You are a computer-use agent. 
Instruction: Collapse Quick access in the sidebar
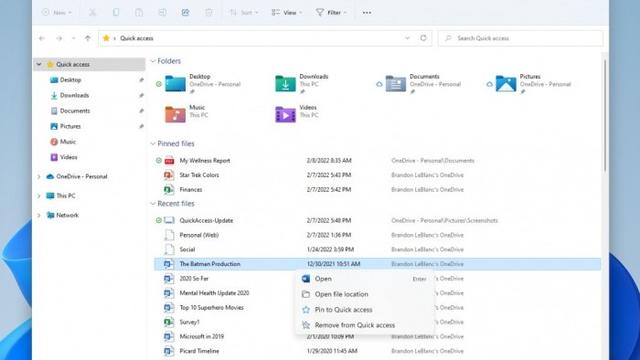tap(39, 64)
